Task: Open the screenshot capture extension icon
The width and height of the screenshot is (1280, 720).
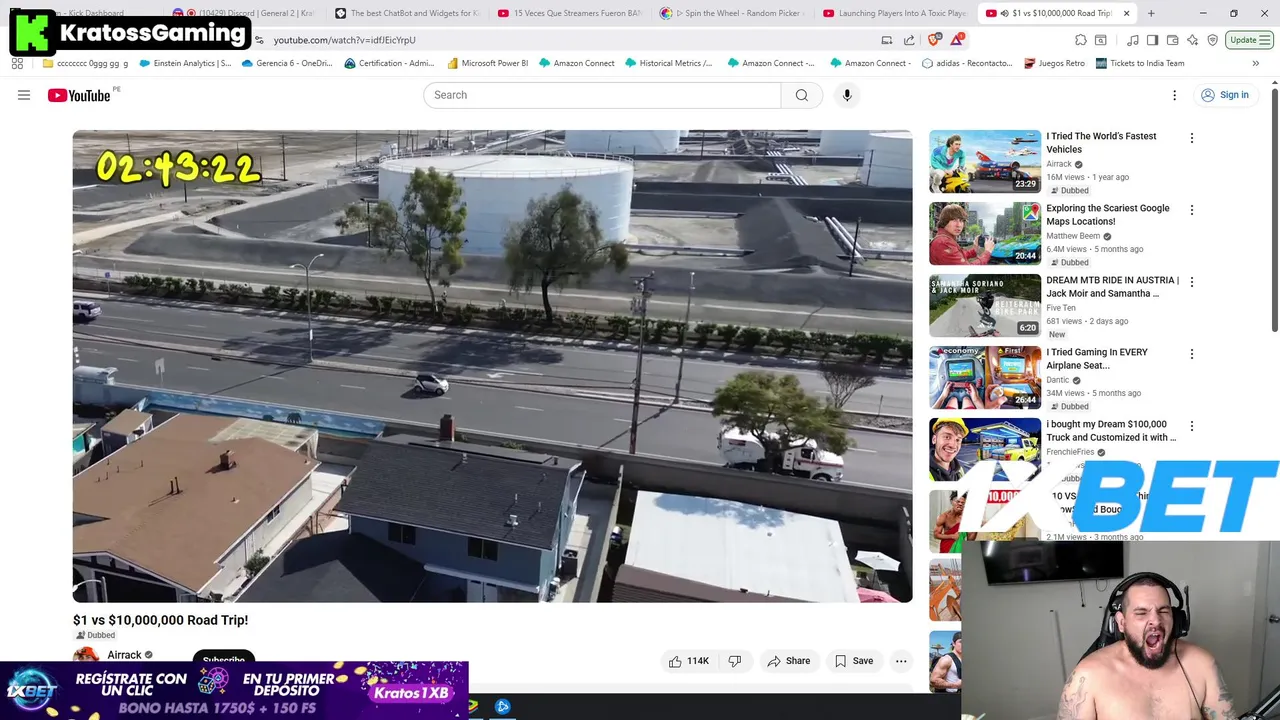Action: 1101,40
